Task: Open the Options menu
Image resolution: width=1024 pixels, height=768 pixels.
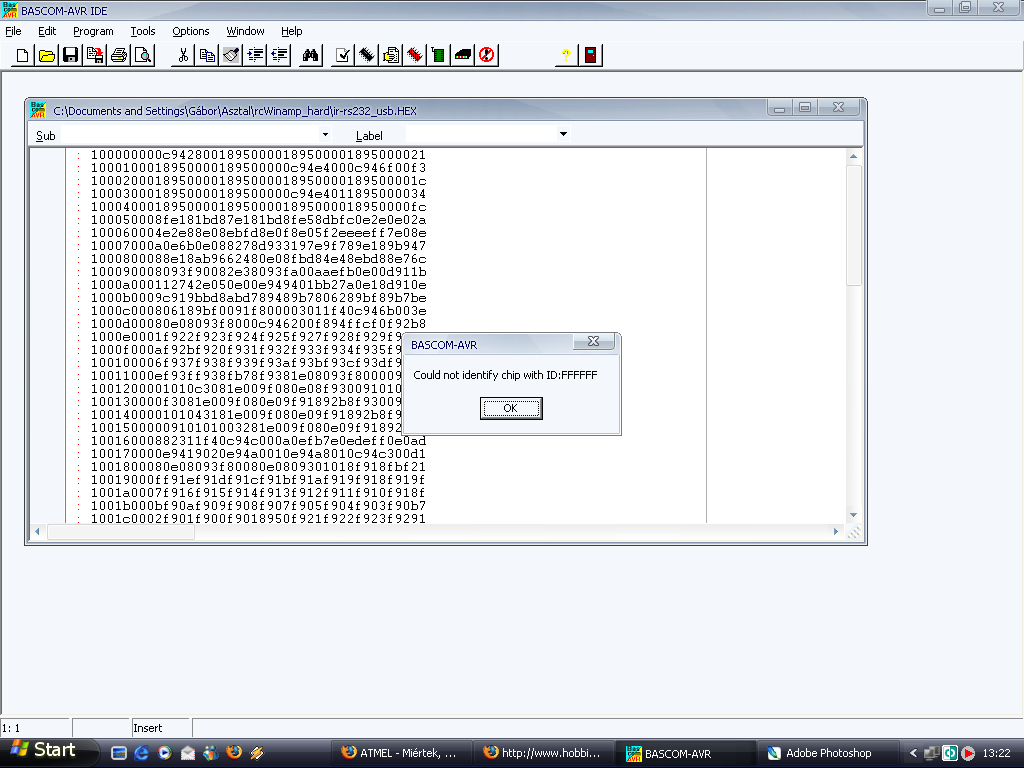Action: pos(191,31)
